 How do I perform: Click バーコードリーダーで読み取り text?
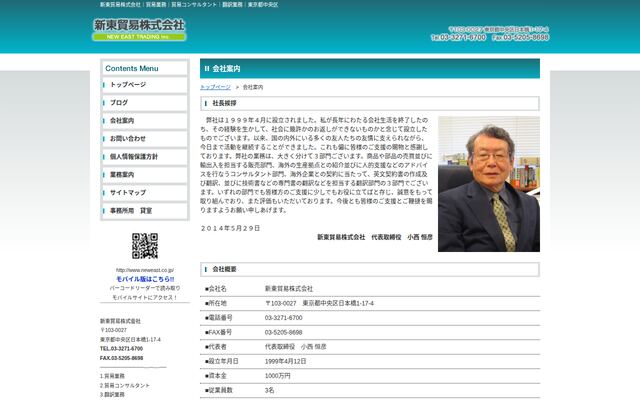click(145, 288)
